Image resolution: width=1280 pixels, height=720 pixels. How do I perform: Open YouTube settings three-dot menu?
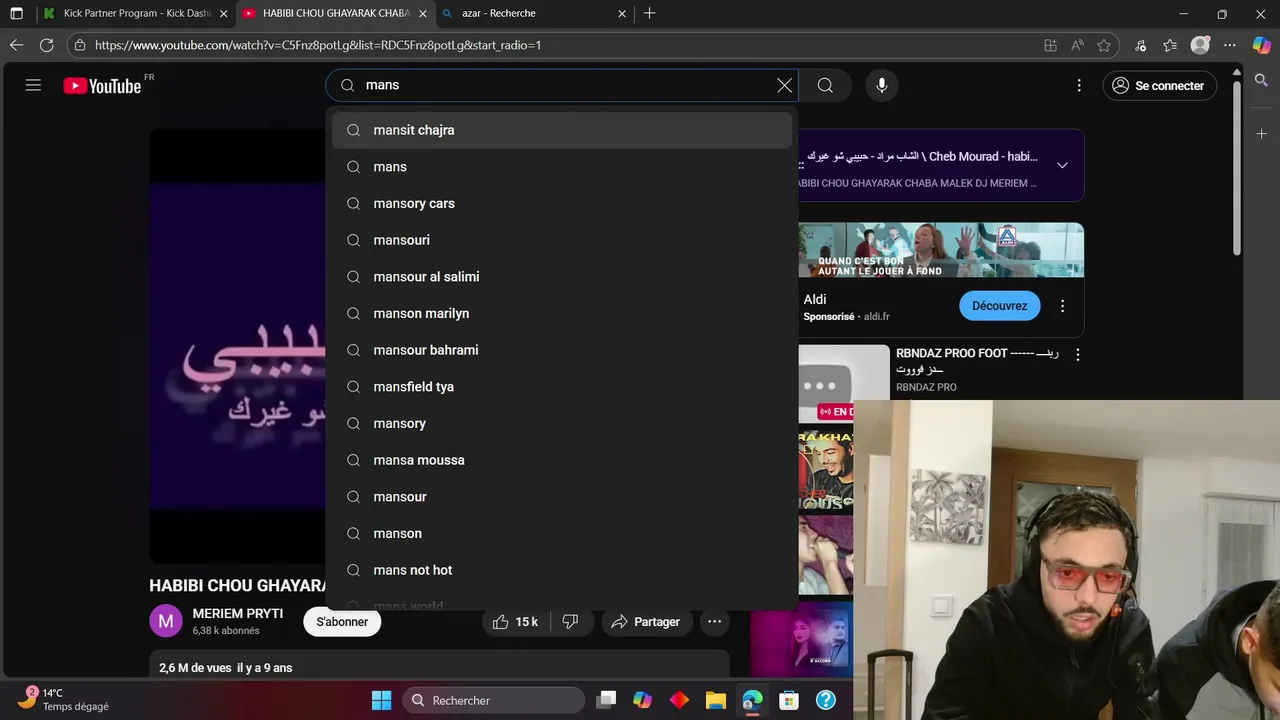tap(1079, 85)
